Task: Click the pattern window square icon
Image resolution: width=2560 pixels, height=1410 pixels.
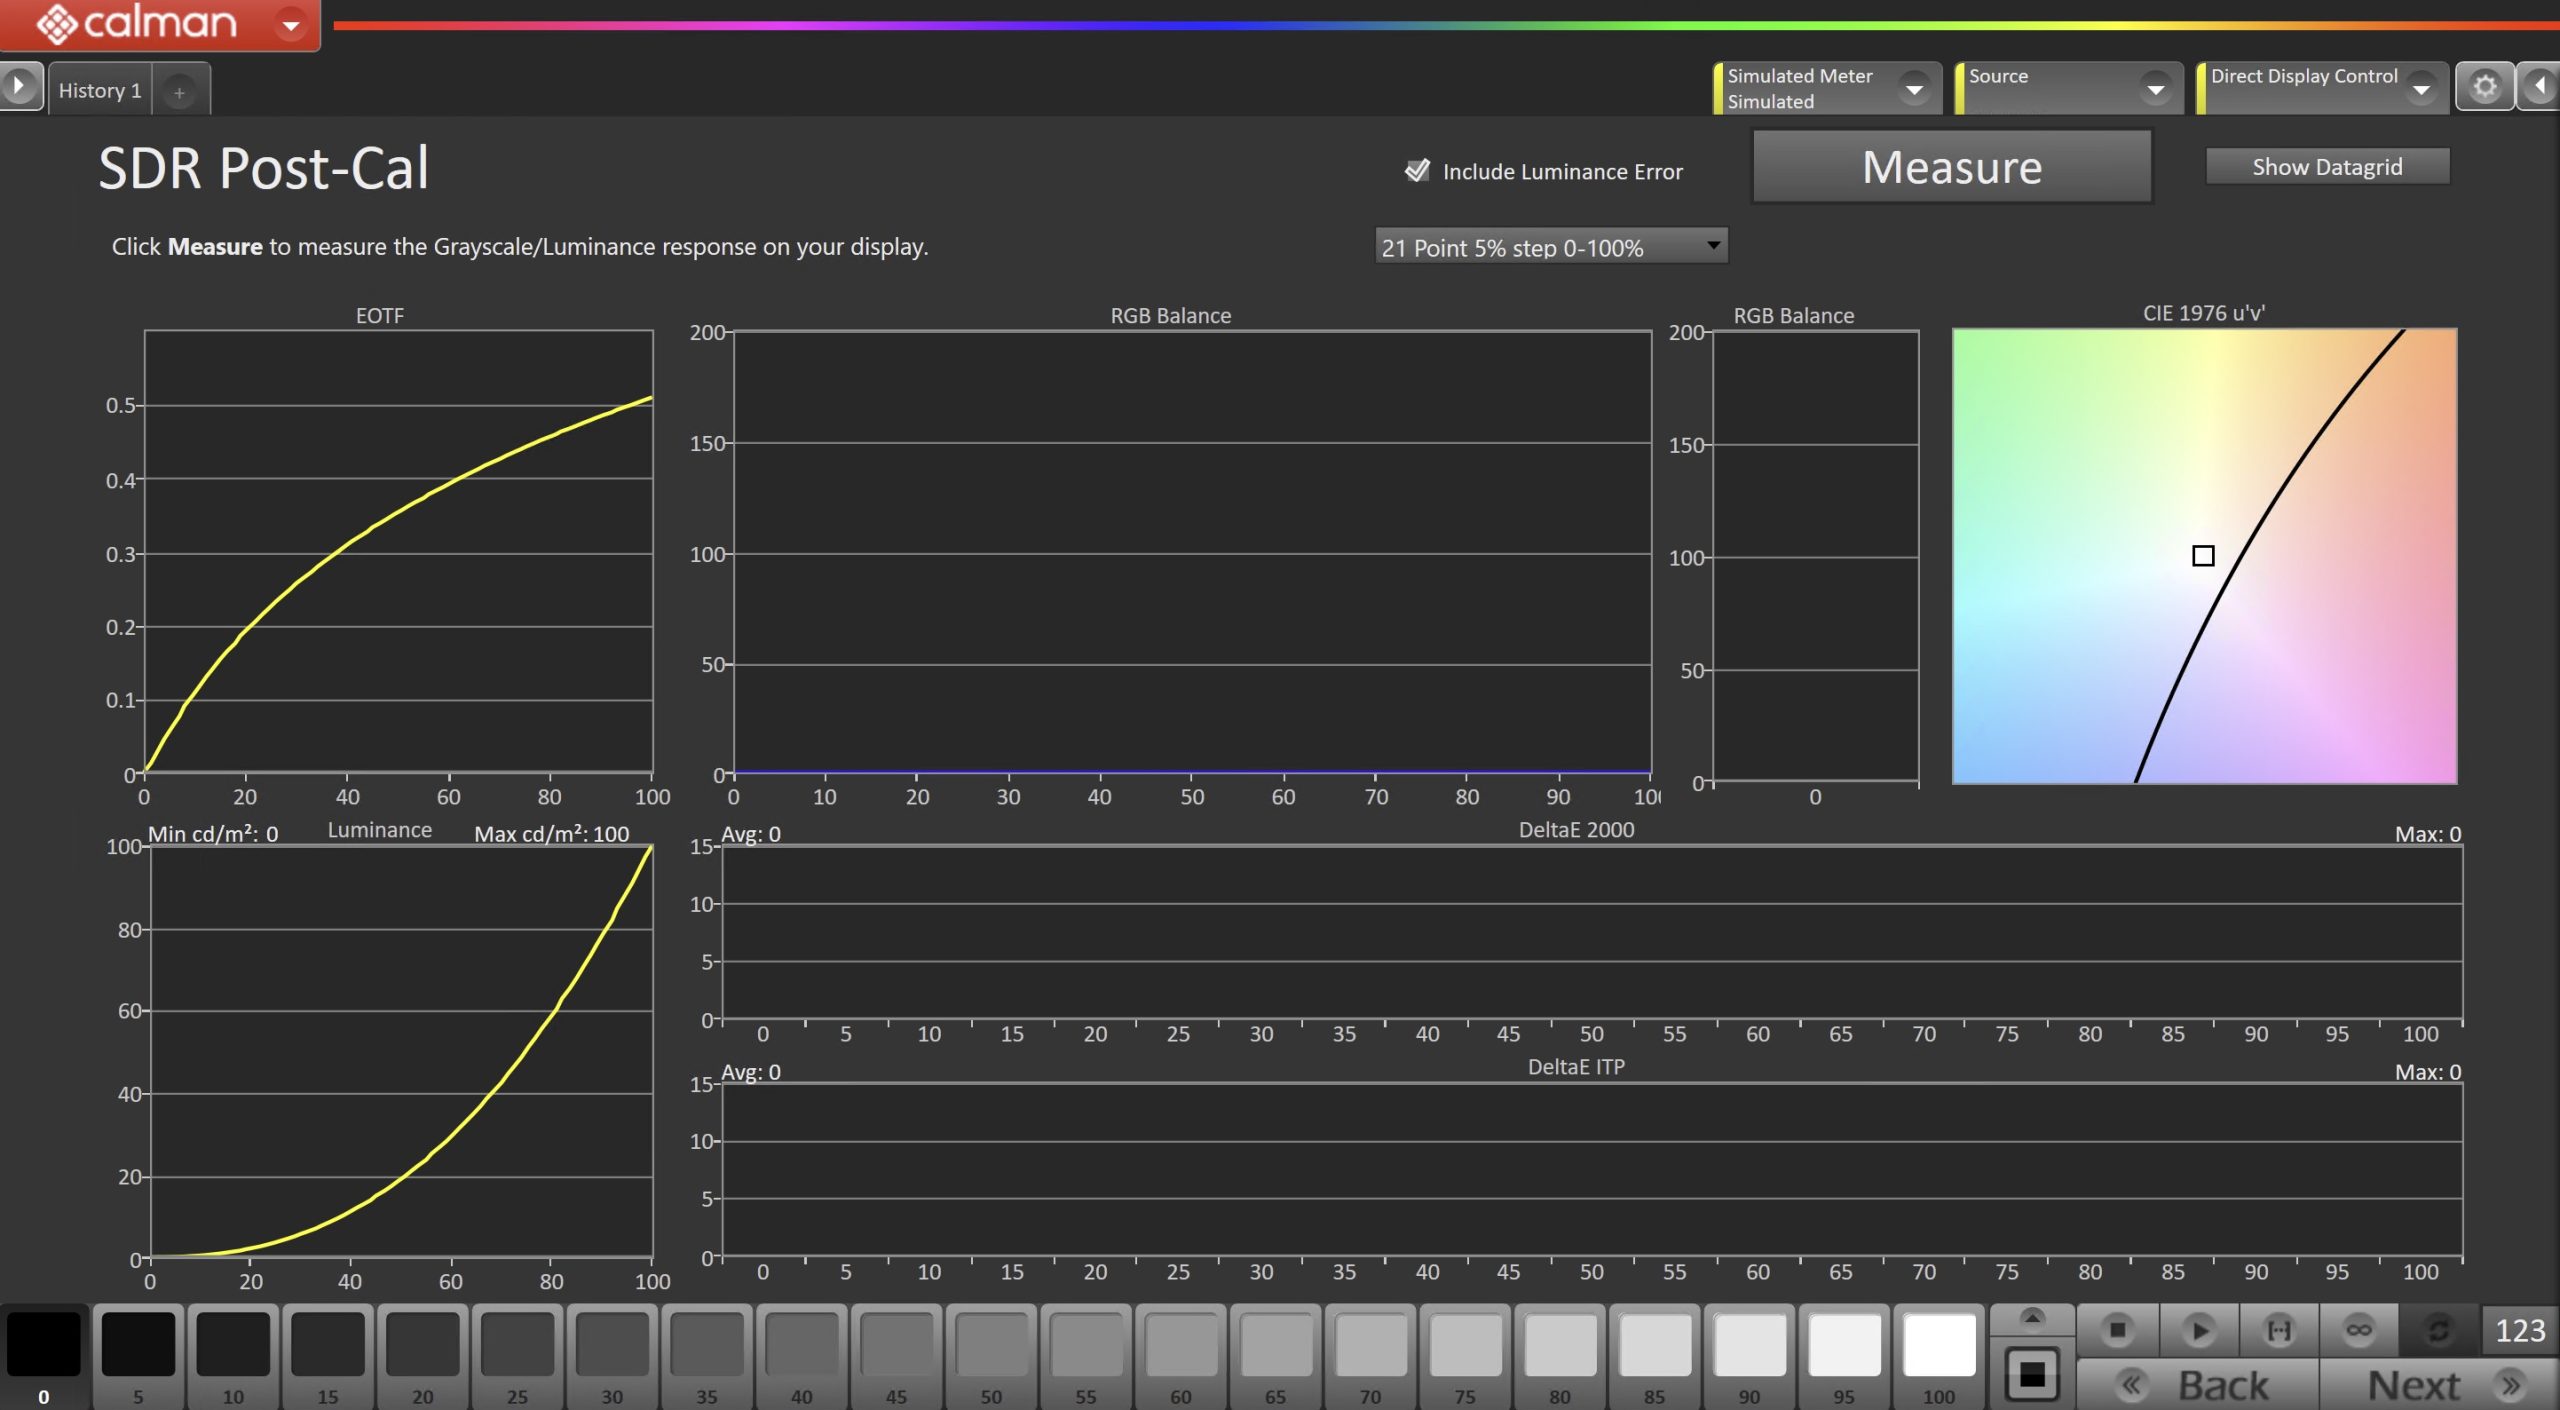Action: pyautogui.click(x=2032, y=1376)
